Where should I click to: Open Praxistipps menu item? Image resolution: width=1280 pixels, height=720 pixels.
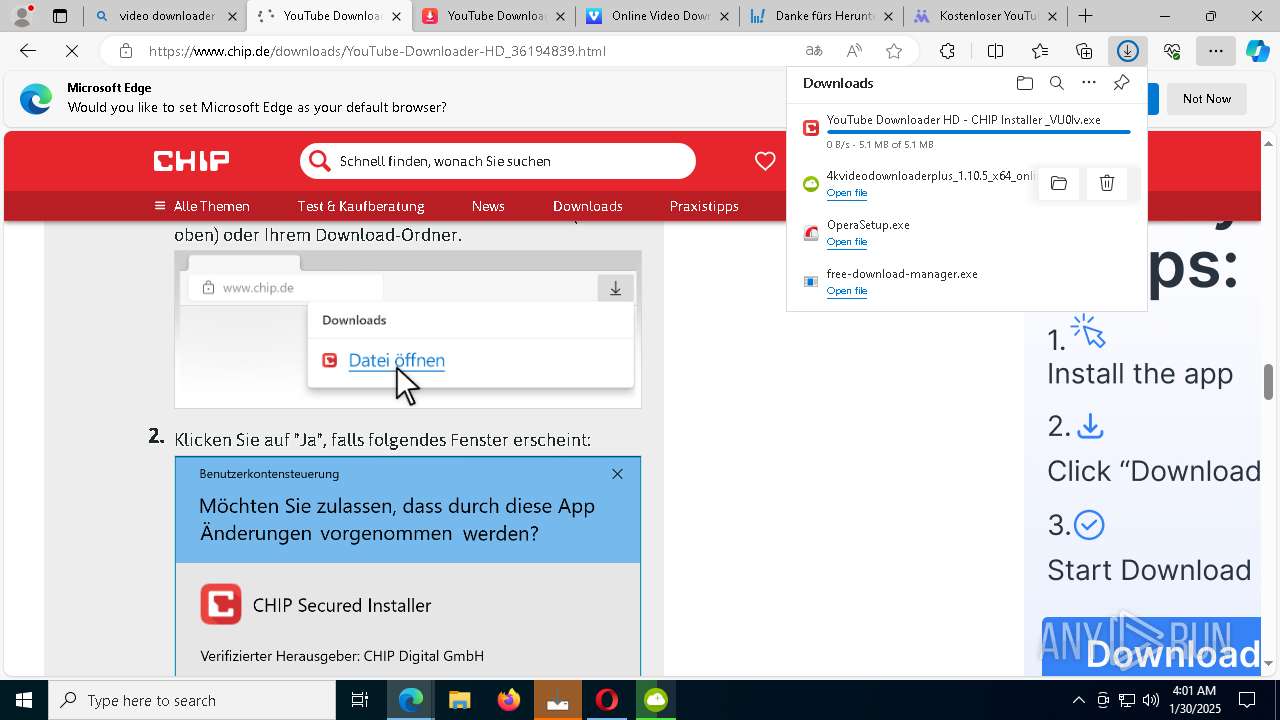click(x=704, y=206)
